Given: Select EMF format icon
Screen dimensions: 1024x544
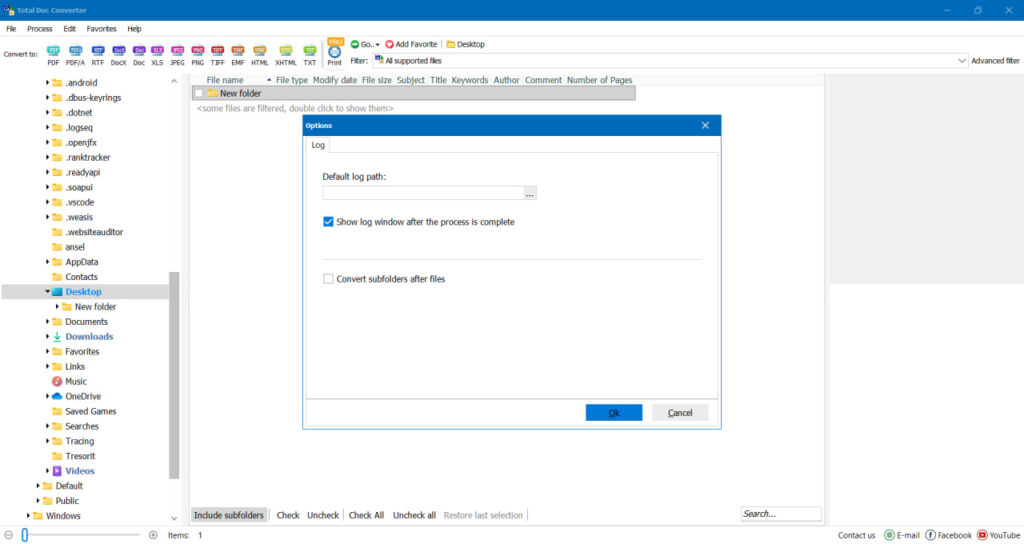Looking at the screenshot, I should [238, 55].
